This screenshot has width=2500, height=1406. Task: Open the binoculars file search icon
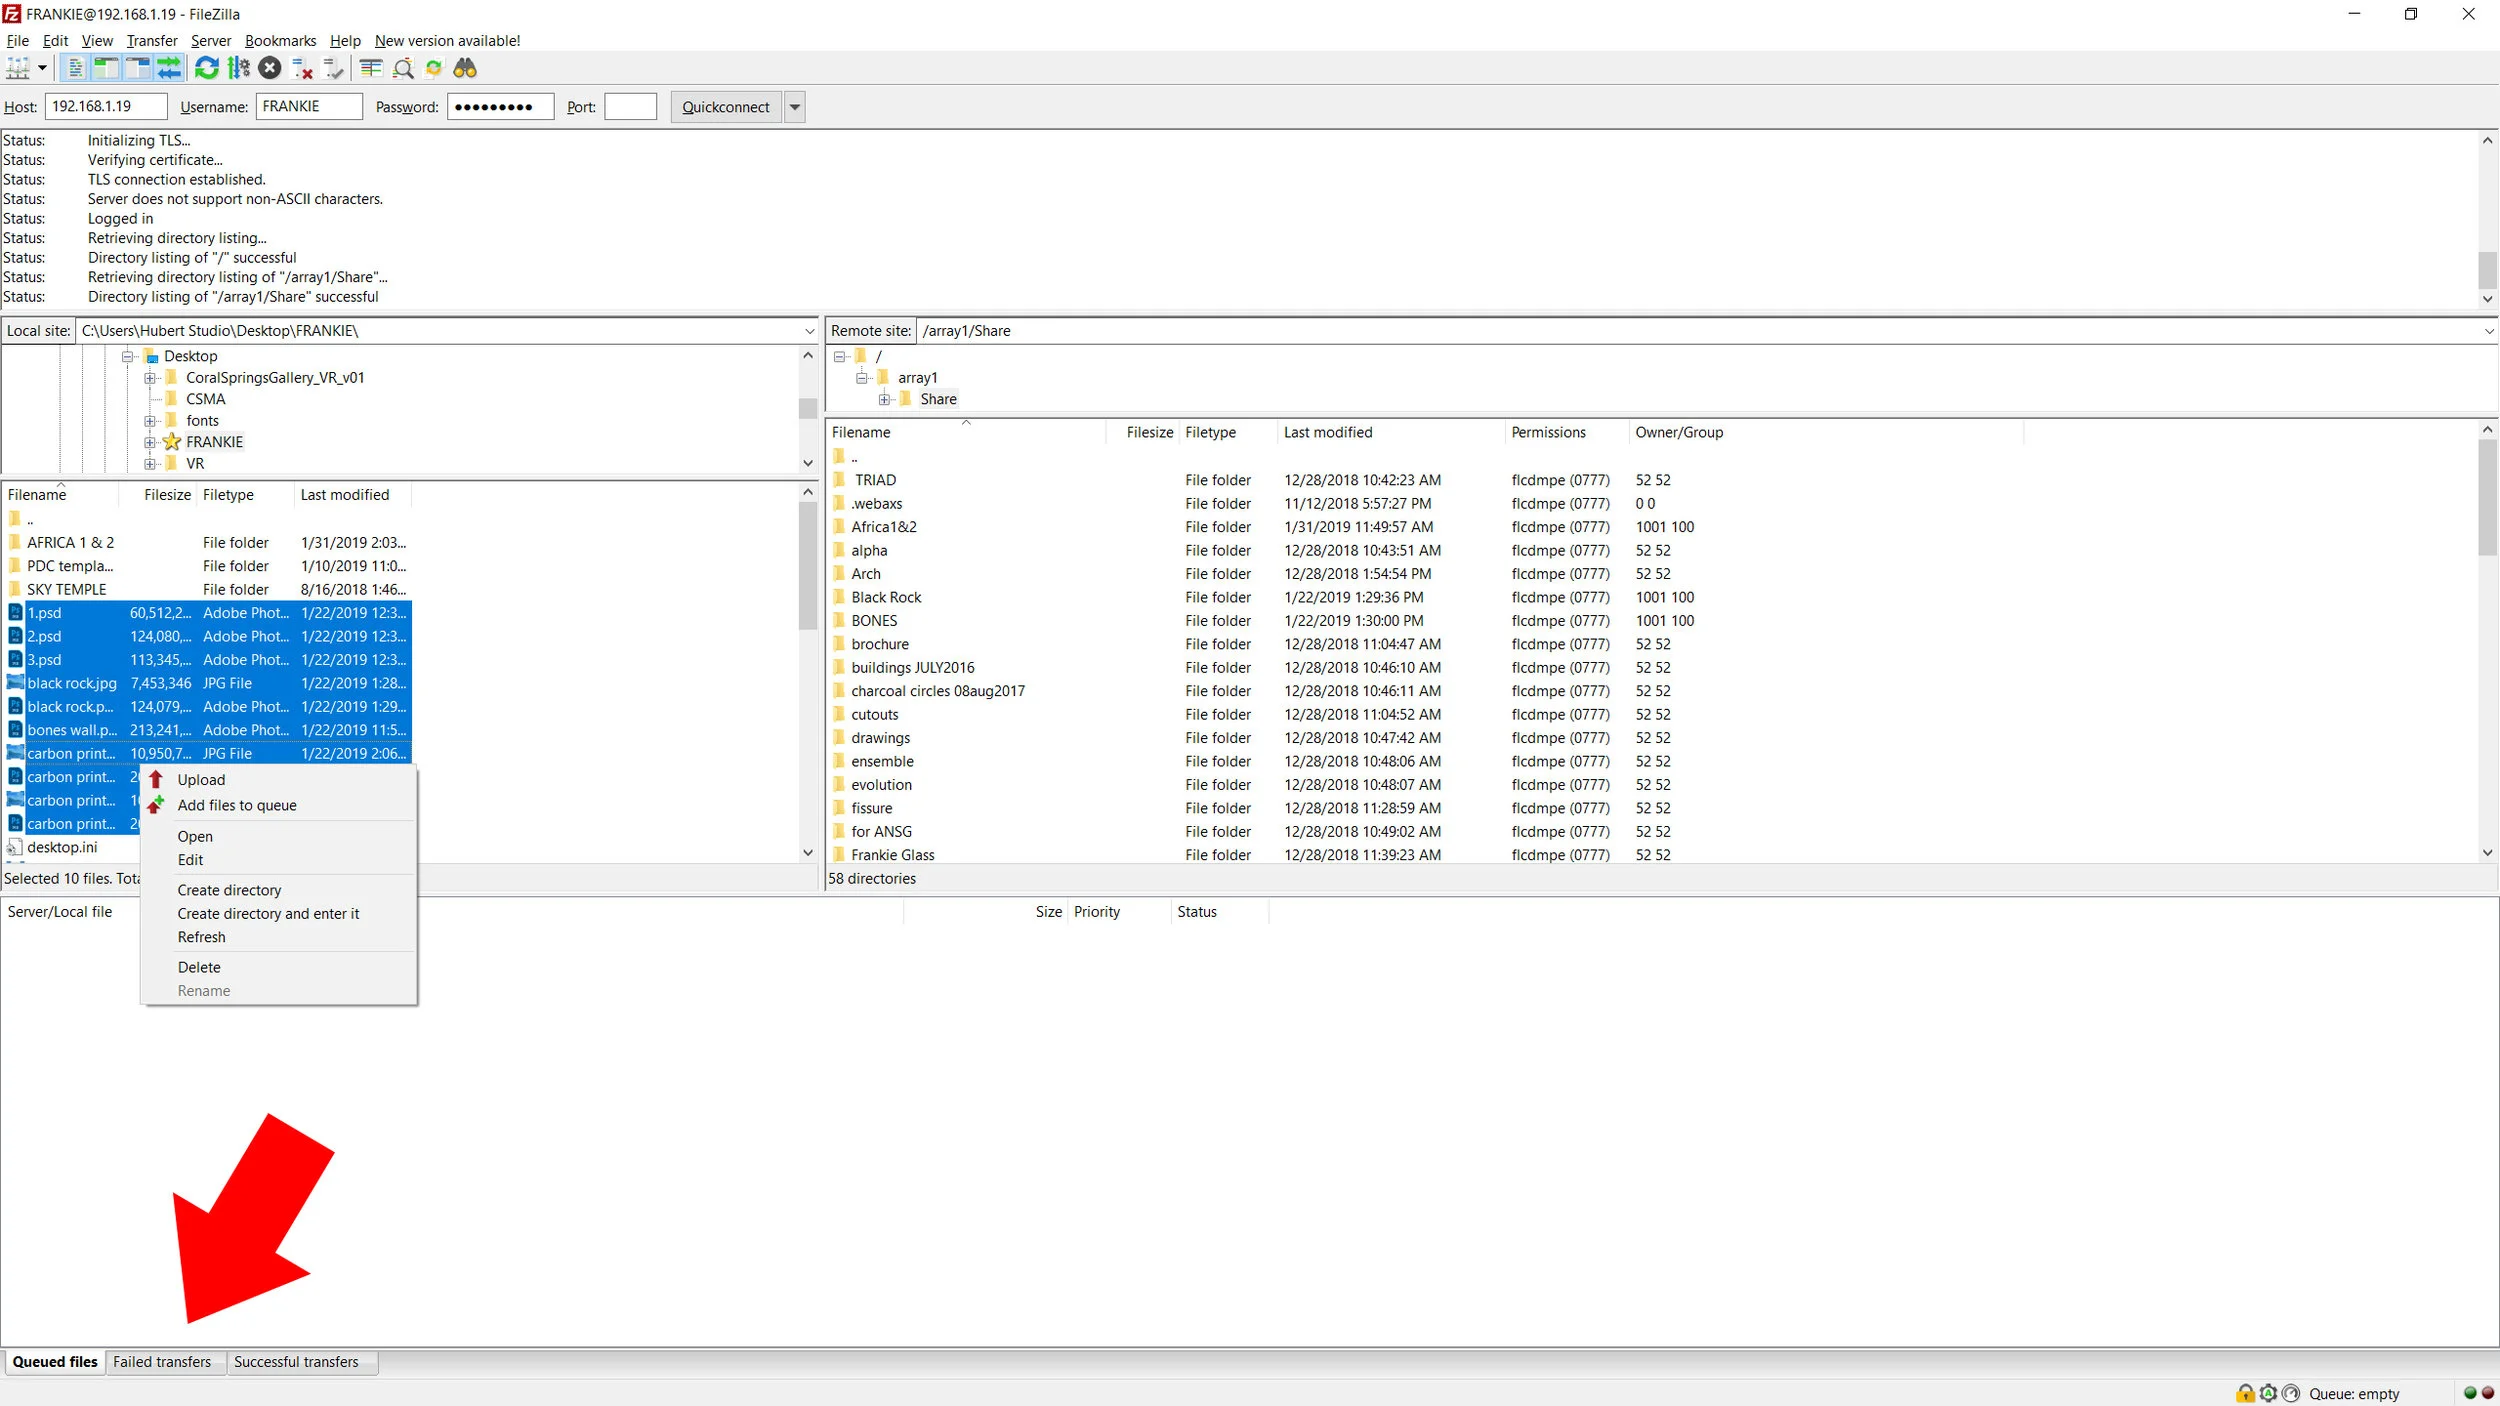click(x=465, y=68)
